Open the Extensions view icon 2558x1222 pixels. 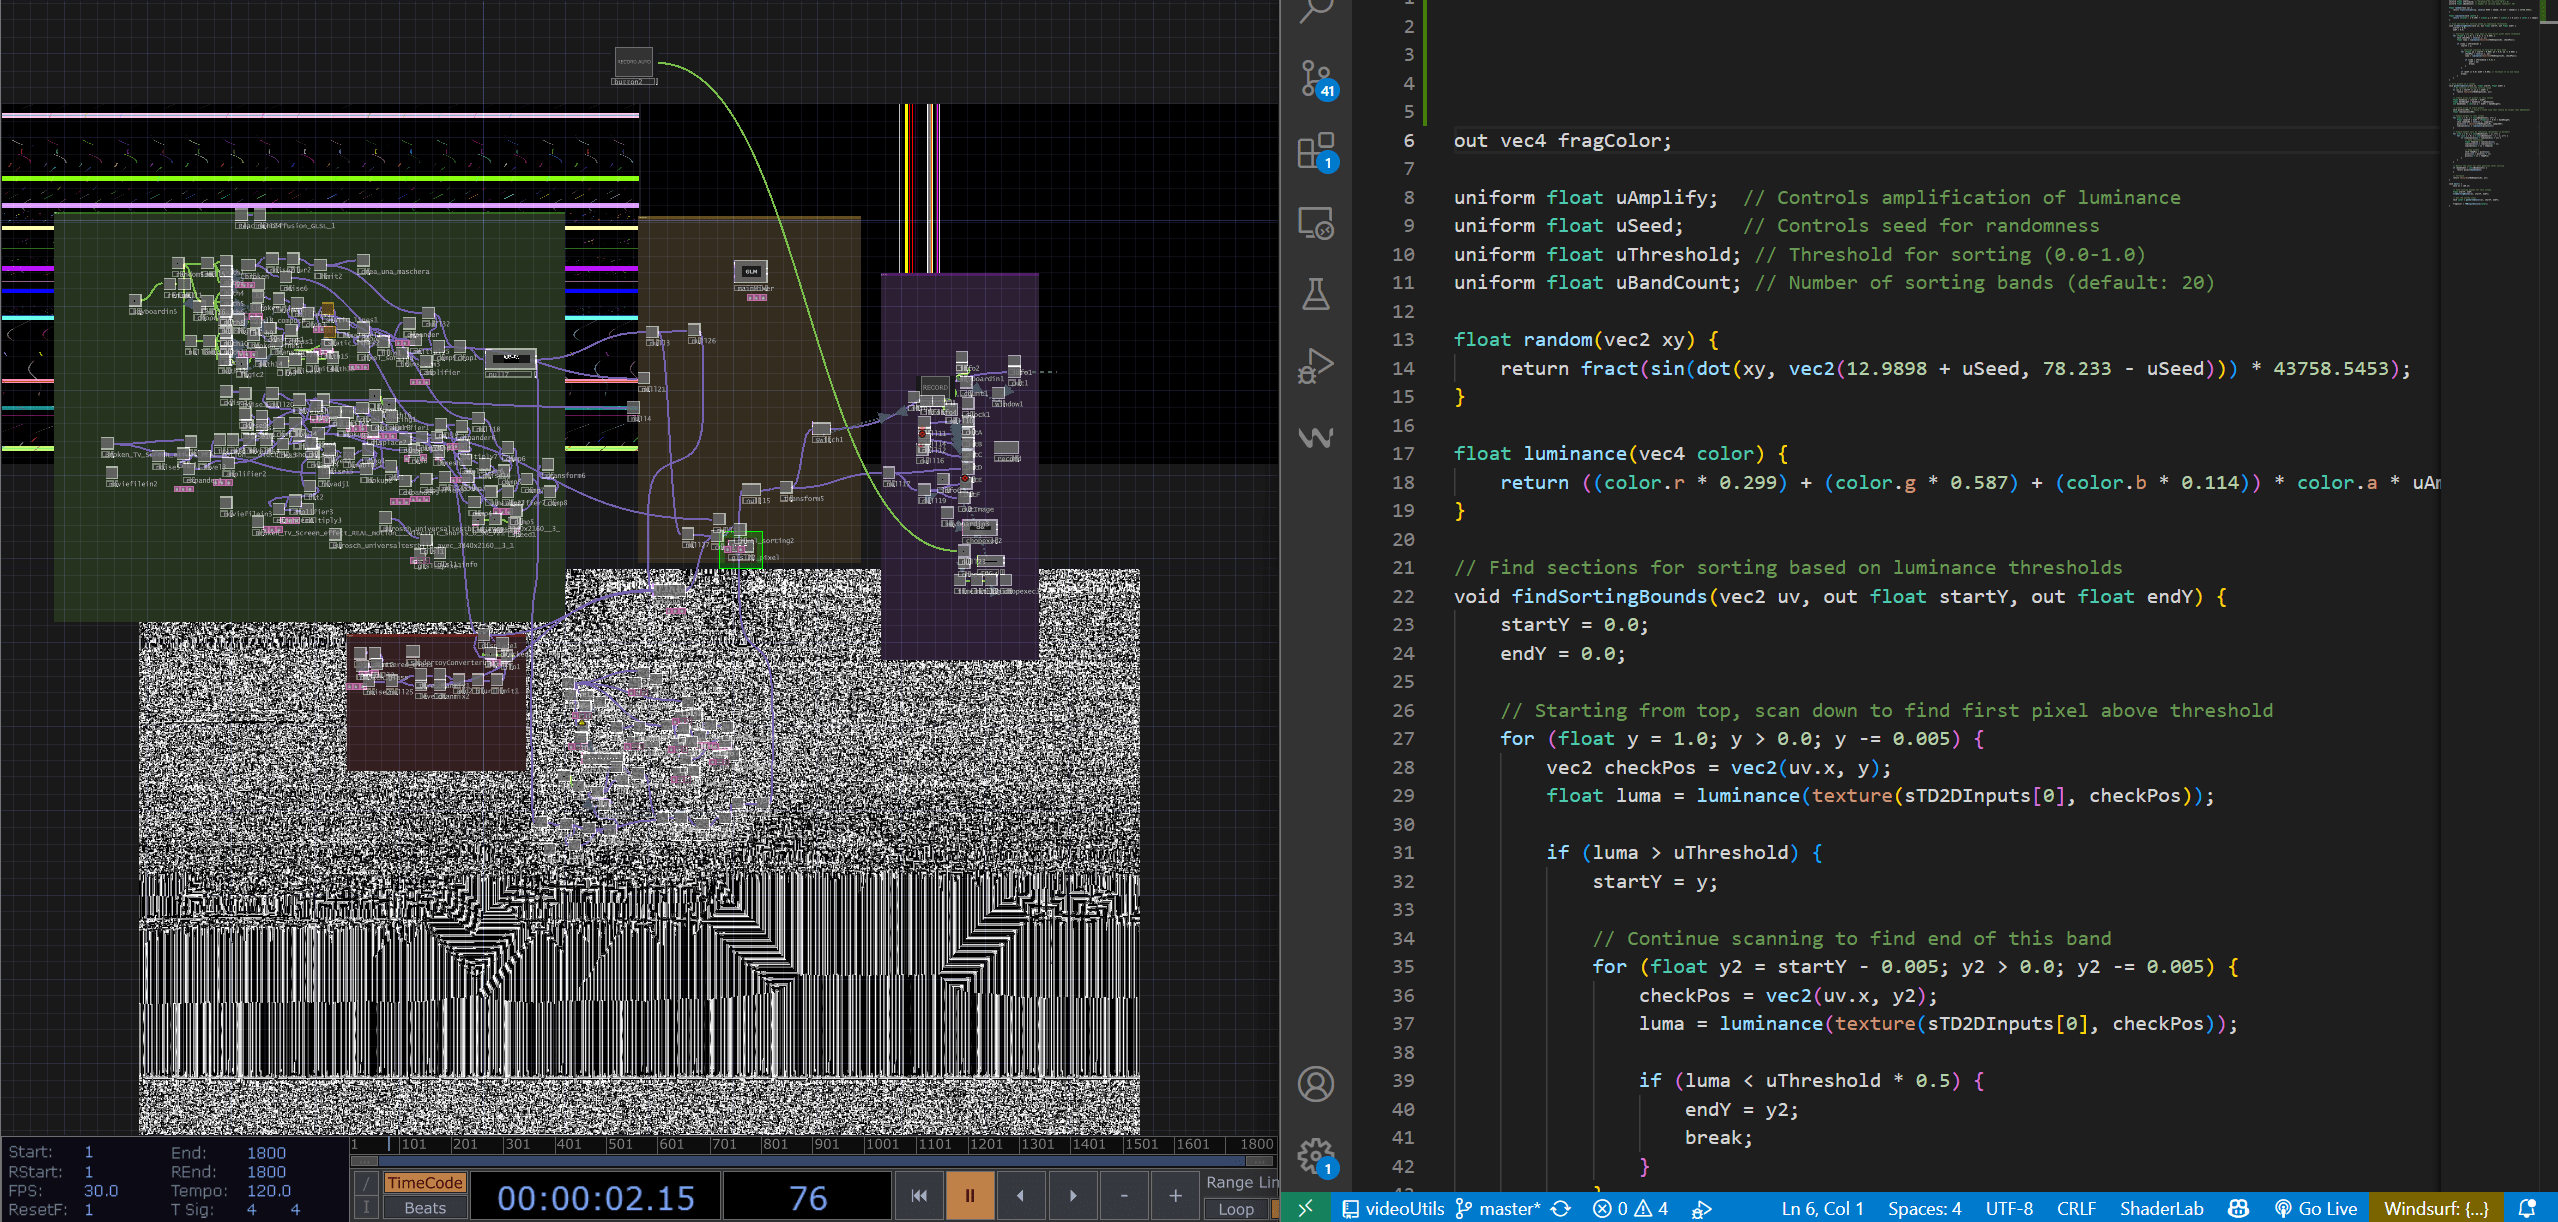point(1316,151)
